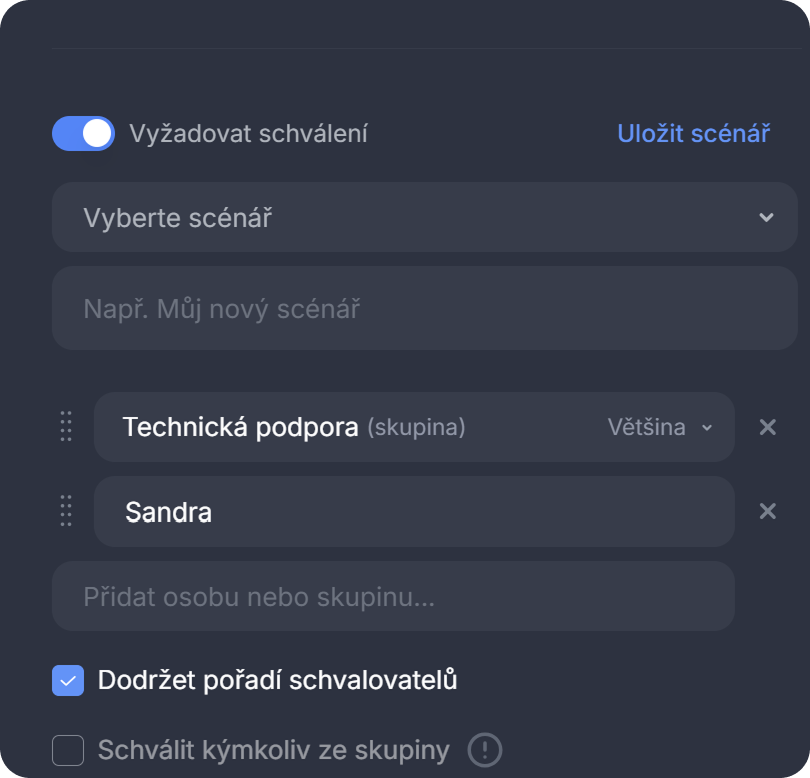
Task: Click the Vyžadovat schválení label text
Action: [248, 133]
